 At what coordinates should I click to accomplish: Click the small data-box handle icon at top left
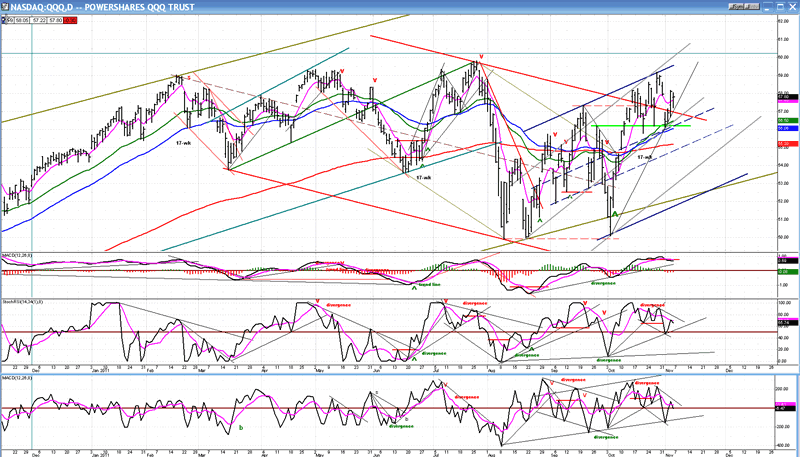coord(3,20)
